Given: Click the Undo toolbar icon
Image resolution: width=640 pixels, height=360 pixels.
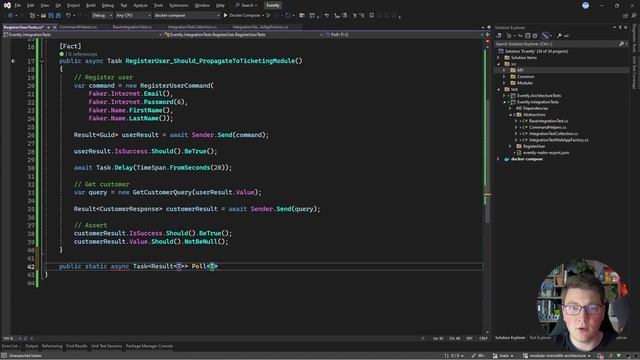Looking at the screenshot, I should tap(68, 16).
